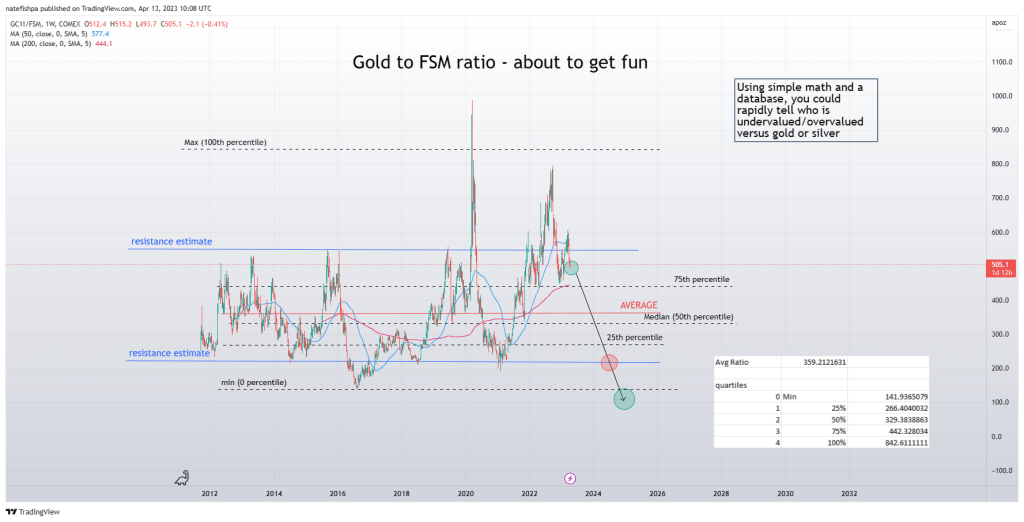Select the large green circle at projection end

(625, 399)
